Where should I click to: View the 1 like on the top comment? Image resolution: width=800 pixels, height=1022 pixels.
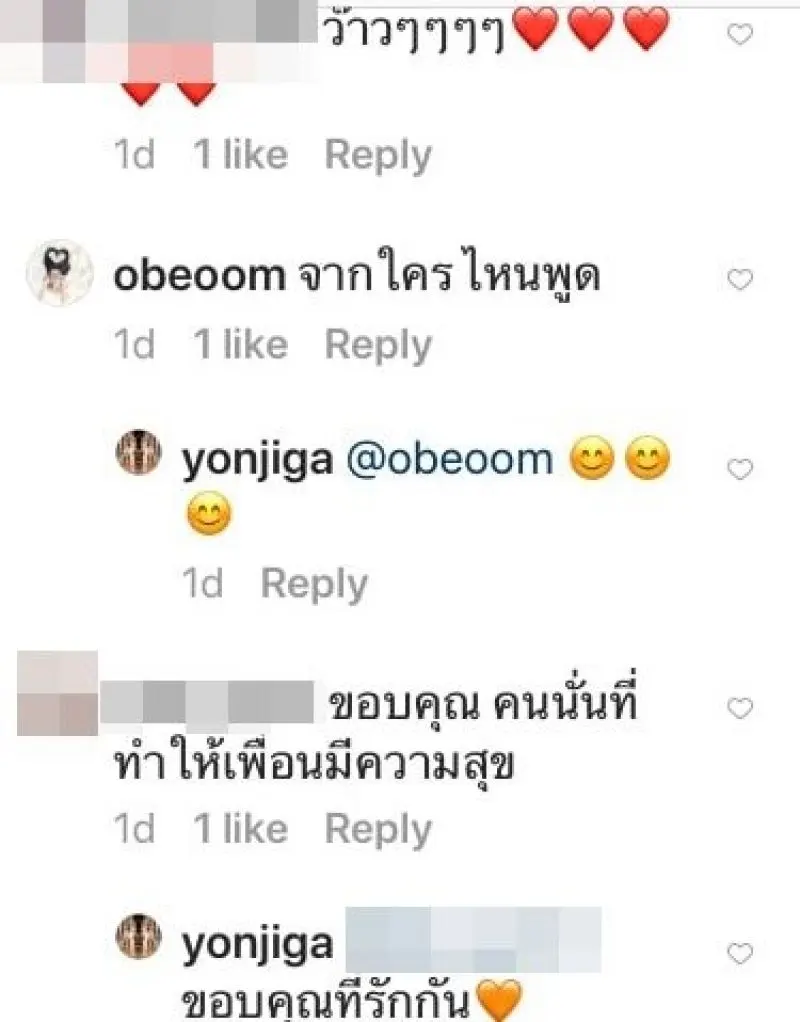241,155
